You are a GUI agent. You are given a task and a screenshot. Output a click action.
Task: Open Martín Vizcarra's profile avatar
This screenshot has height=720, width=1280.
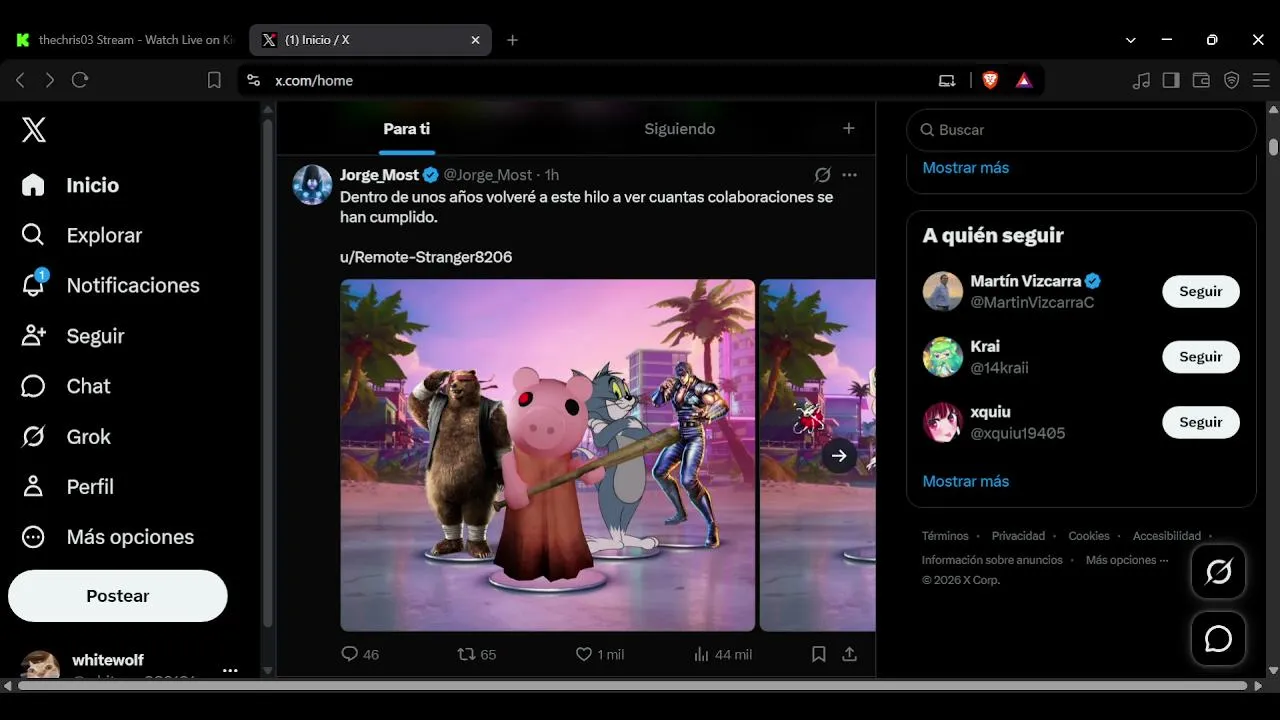[942, 291]
